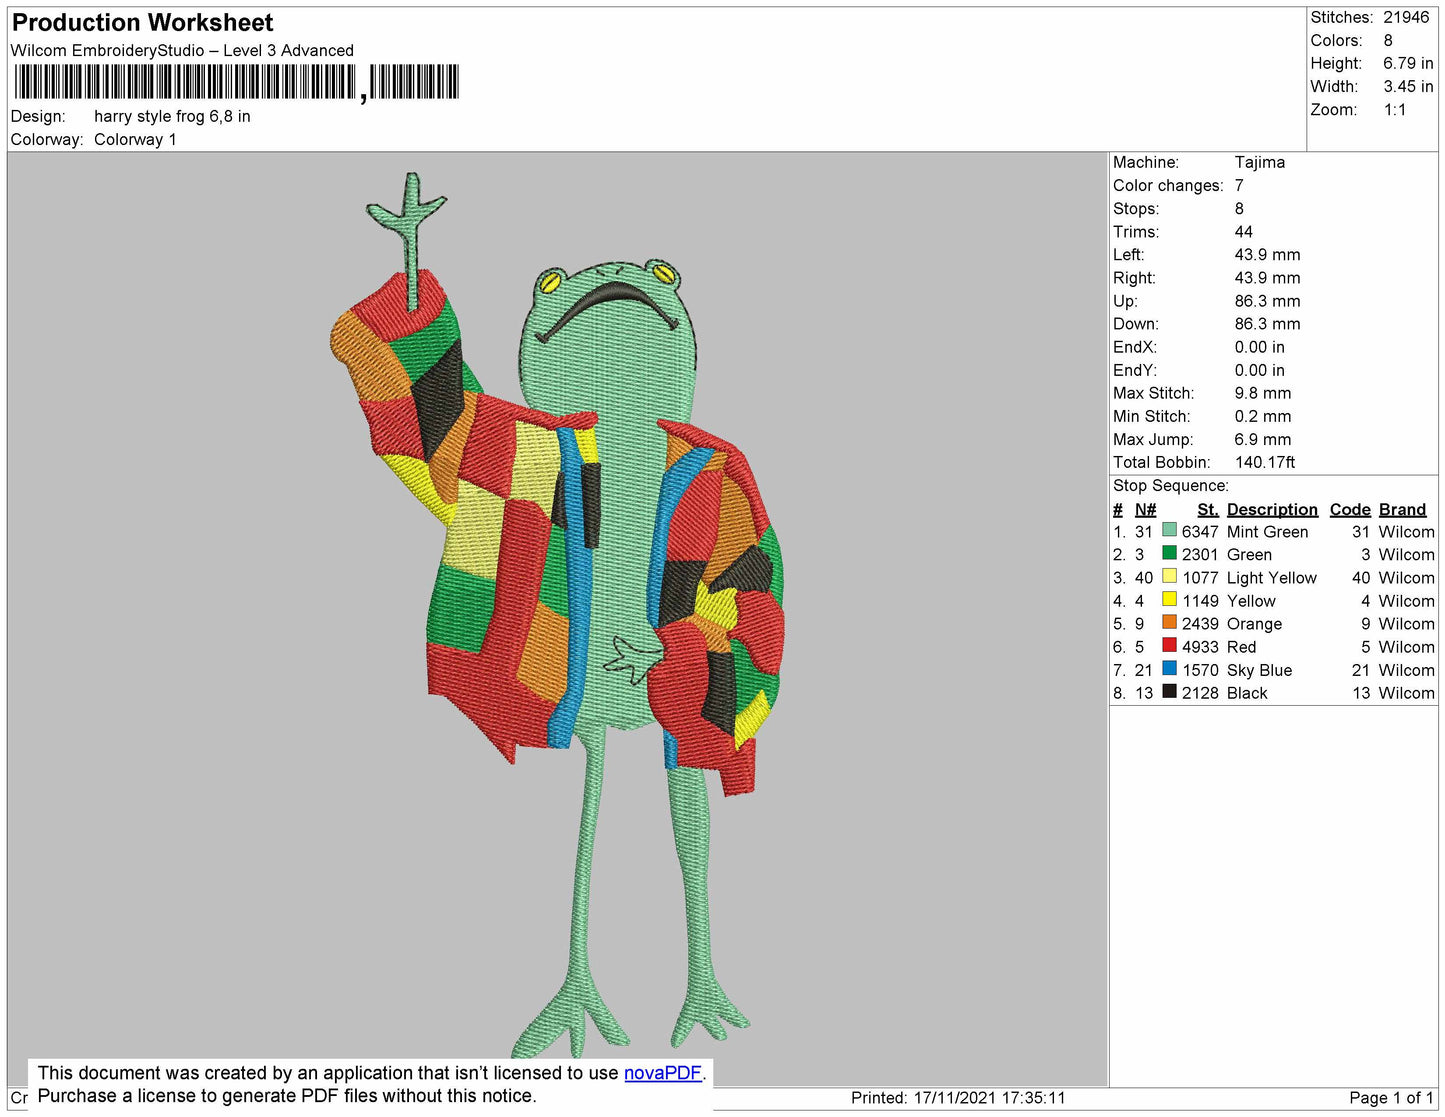Image resolution: width=1445 pixels, height=1117 pixels.
Task: Click the Total Bobbin value '140.17ft'
Action: tap(1265, 462)
